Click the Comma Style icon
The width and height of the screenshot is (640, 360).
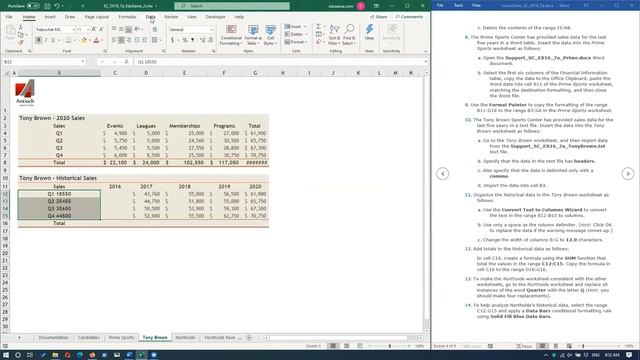(193, 40)
